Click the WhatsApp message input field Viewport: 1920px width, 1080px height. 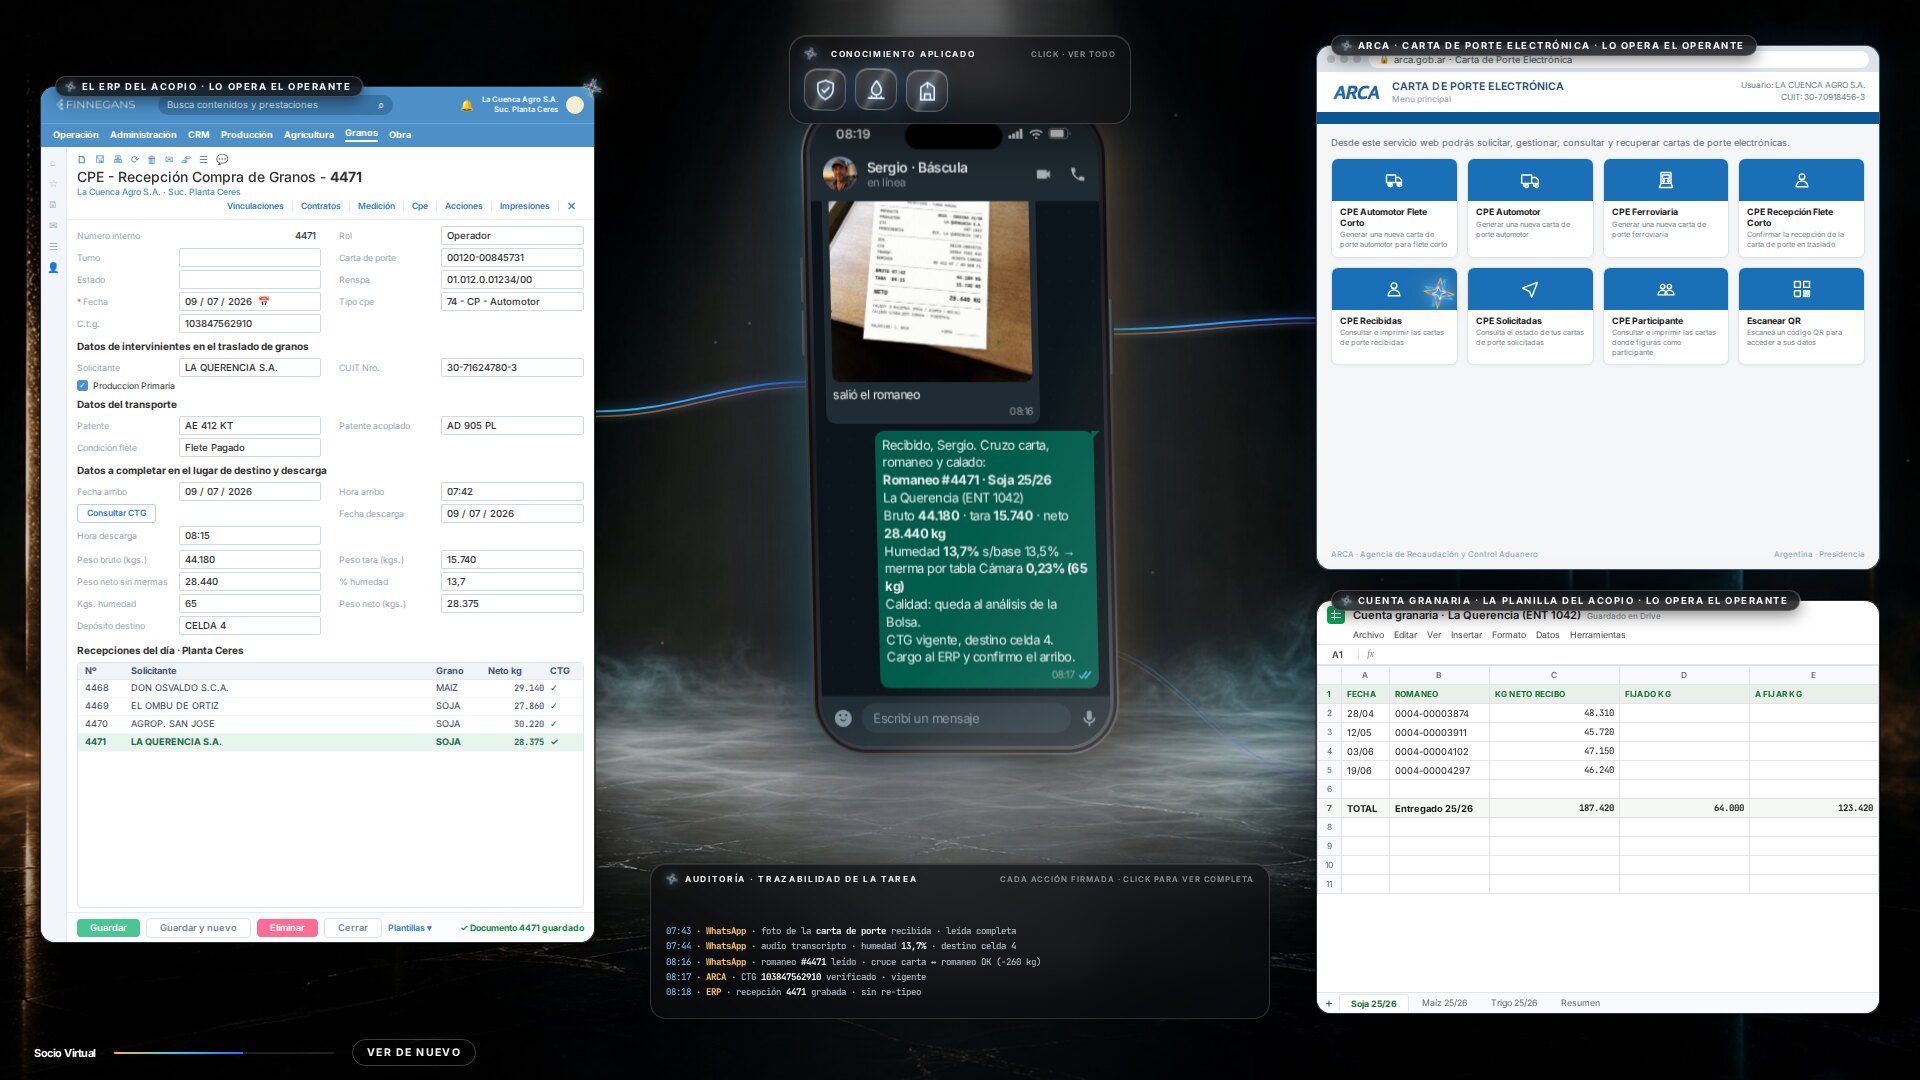pyautogui.click(x=966, y=718)
